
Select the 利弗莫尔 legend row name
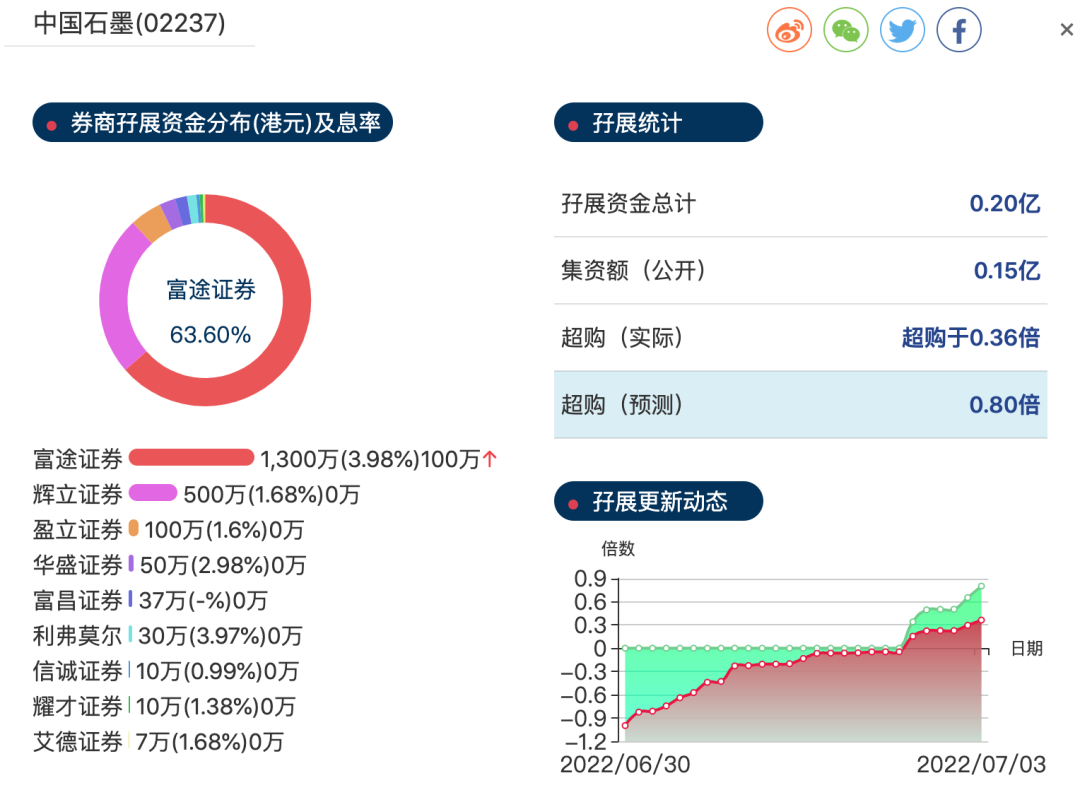(x=78, y=635)
